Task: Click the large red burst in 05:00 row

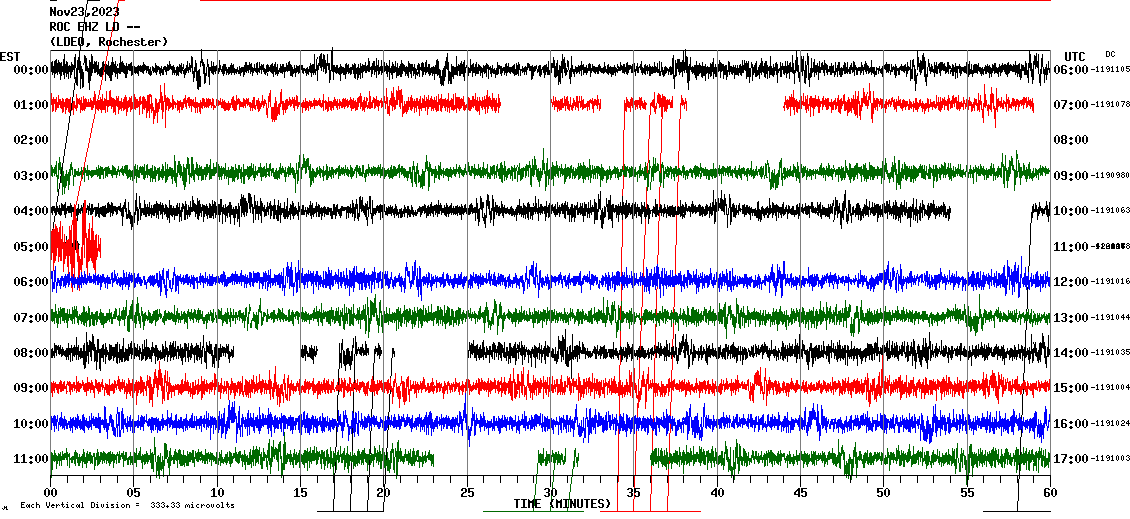Action: point(74,247)
